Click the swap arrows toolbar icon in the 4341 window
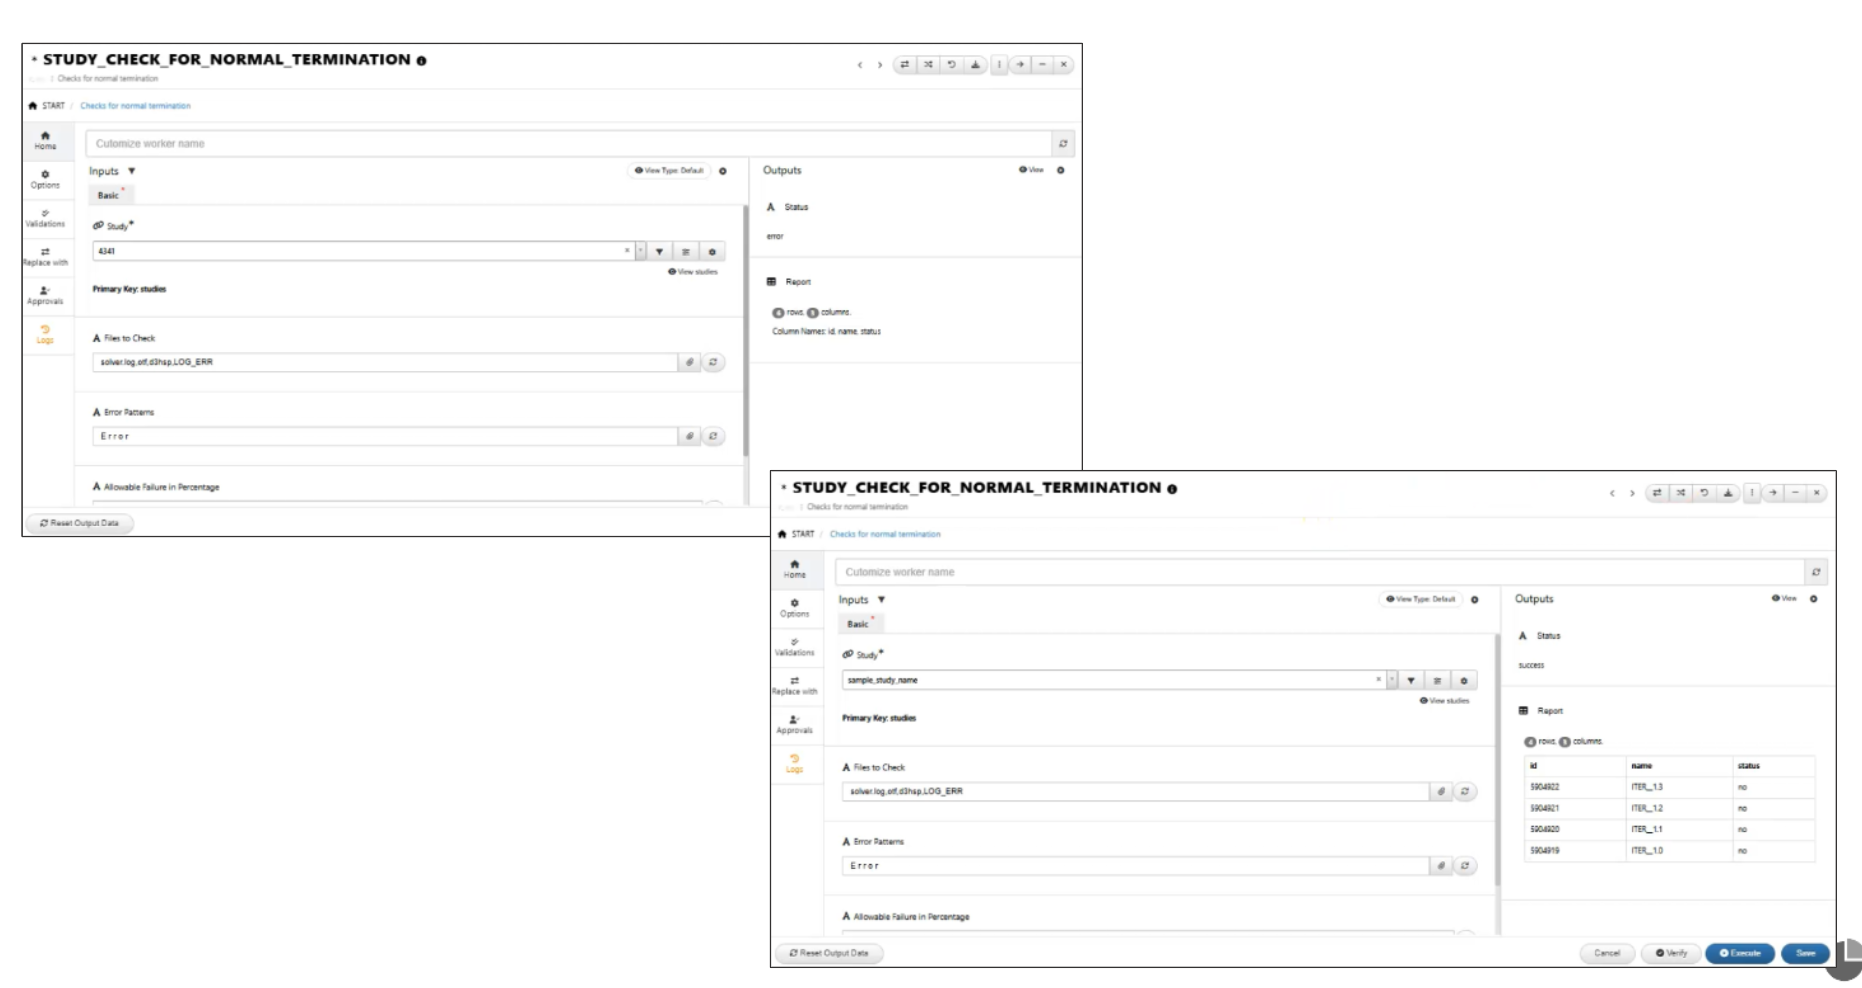The image size is (1862, 988). 904,65
